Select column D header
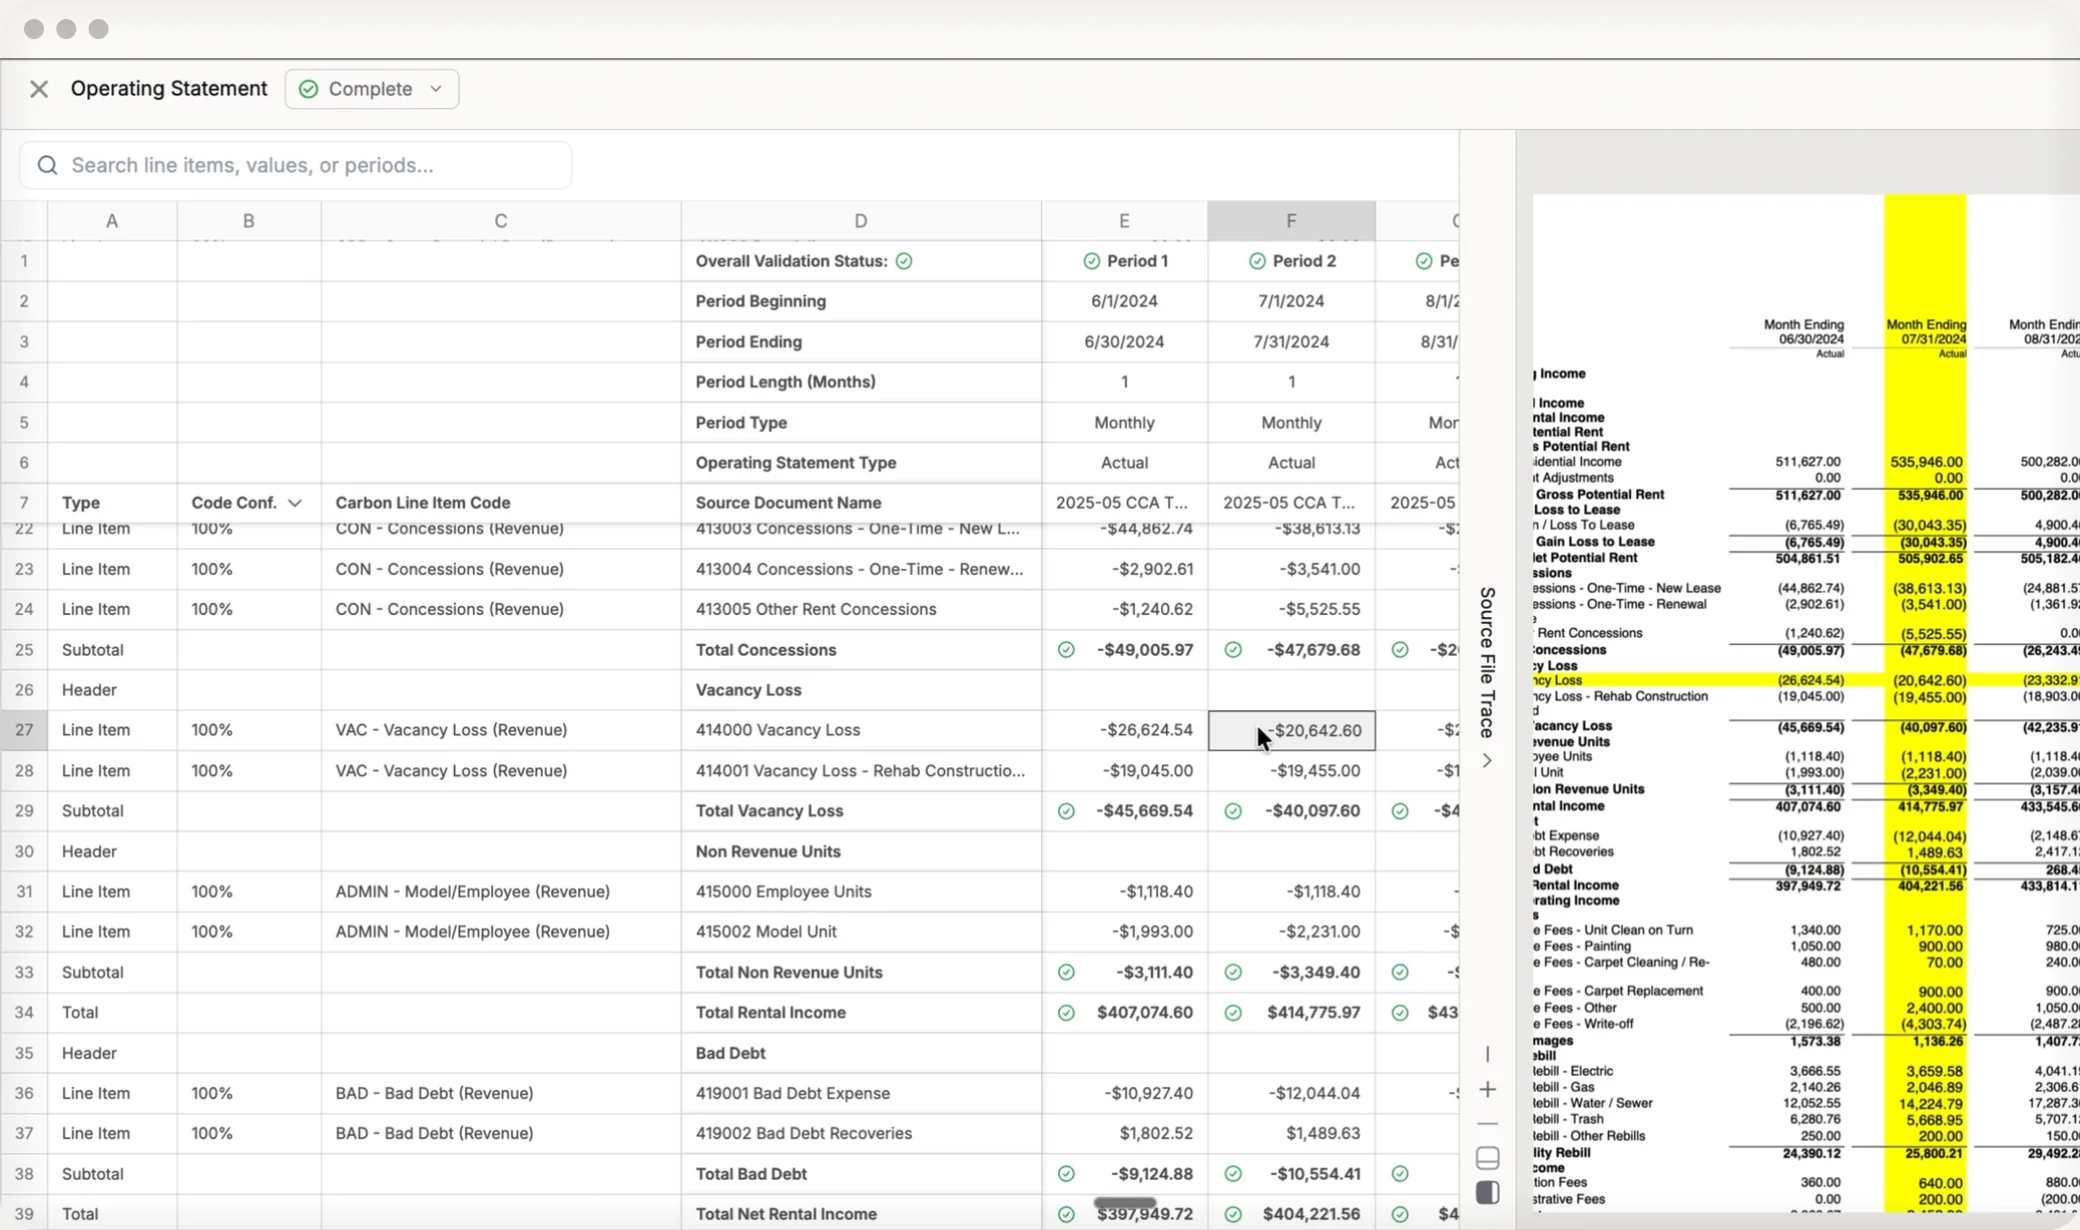This screenshot has width=2080, height=1230. (x=861, y=221)
